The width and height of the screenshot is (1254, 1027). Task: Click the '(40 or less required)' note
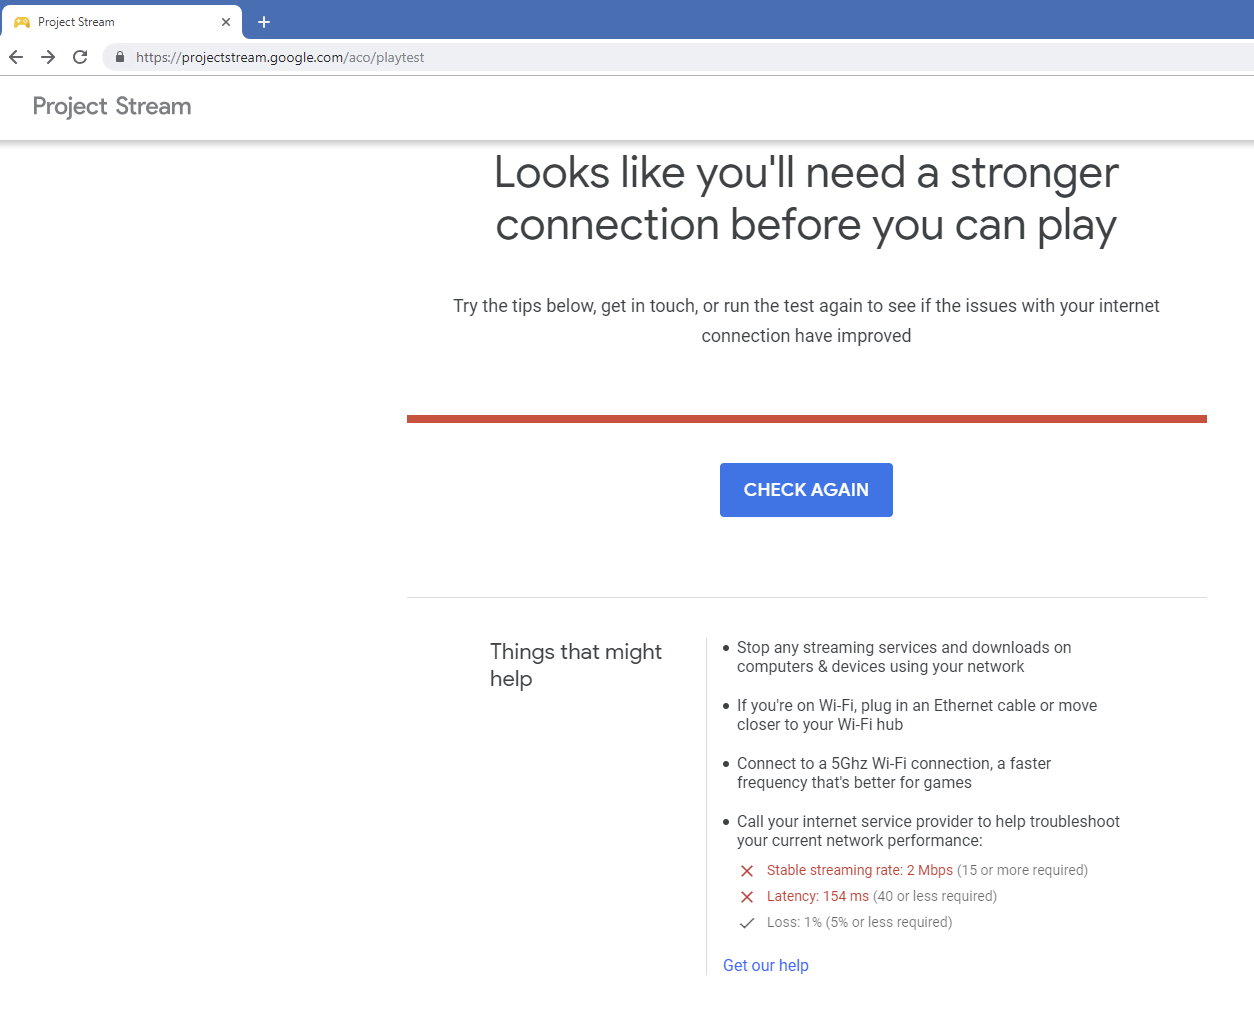tap(935, 896)
